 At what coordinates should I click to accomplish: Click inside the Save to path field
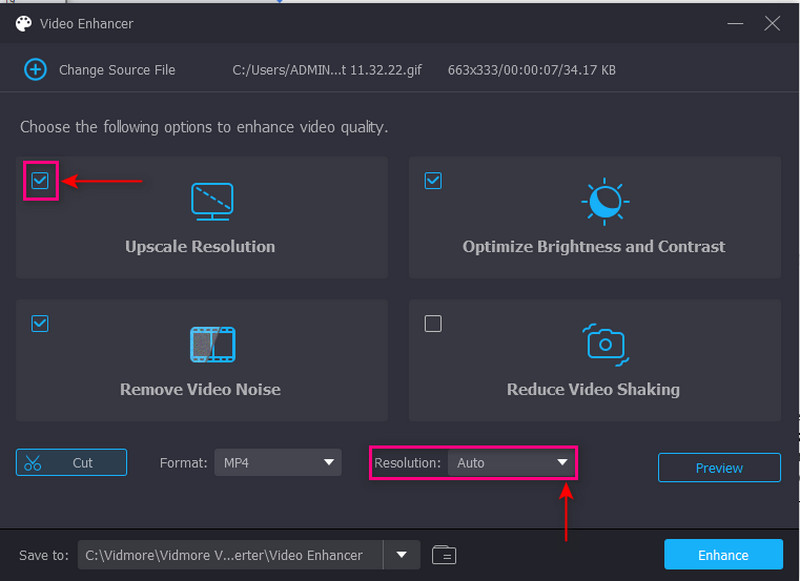point(230,554)
